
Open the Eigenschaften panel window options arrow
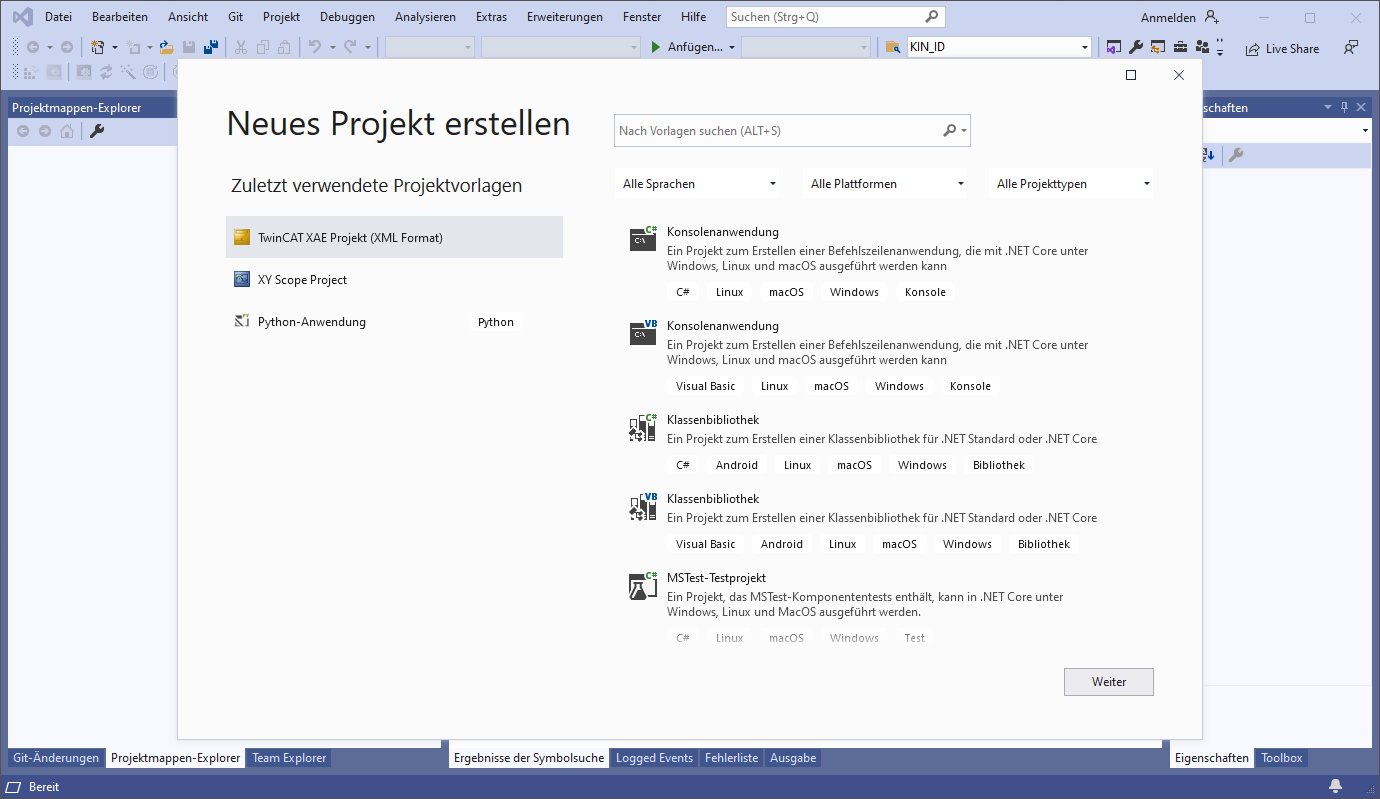coord(1328,107)
